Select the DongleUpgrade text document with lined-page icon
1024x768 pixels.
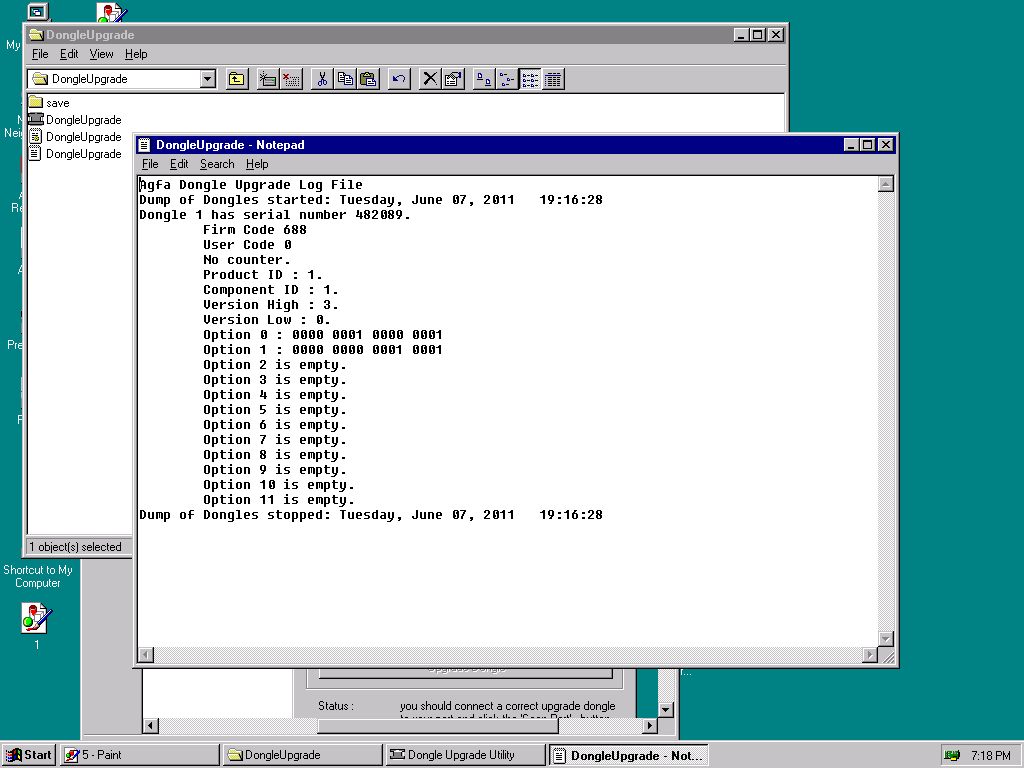click(36, 153)
